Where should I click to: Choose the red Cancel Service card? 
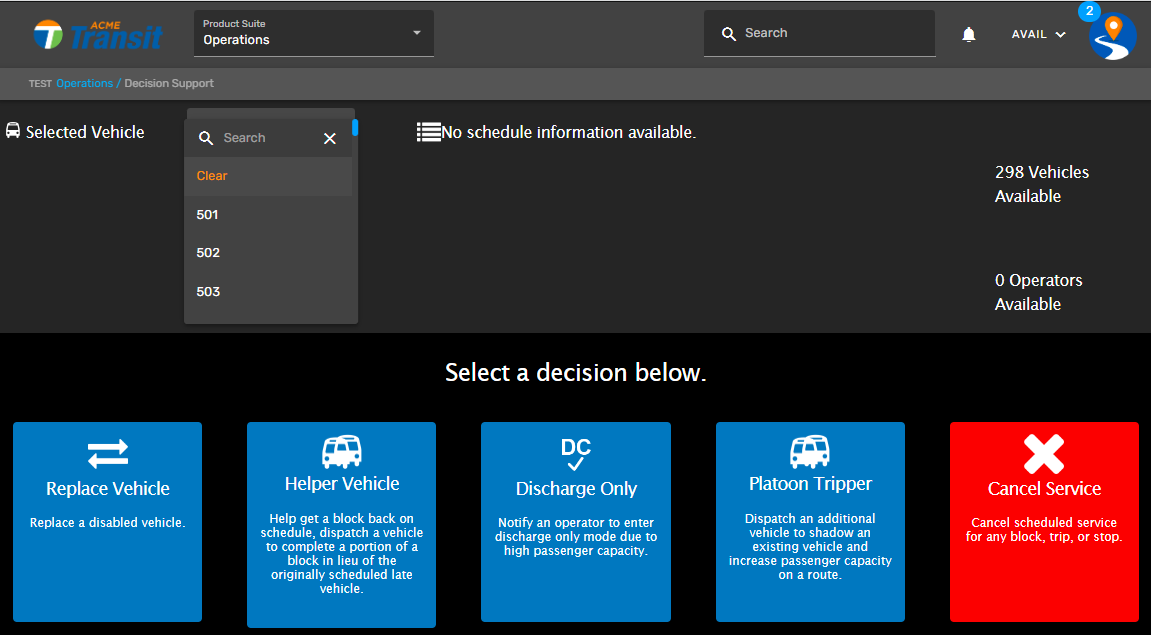pyautogui.click(x=1045, y=522)
